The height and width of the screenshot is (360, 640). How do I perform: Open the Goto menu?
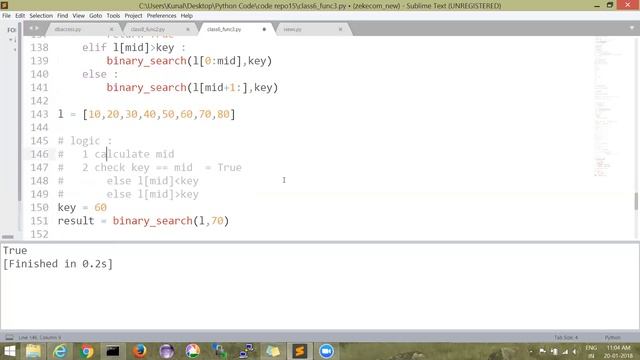click(x=96, y=16)
